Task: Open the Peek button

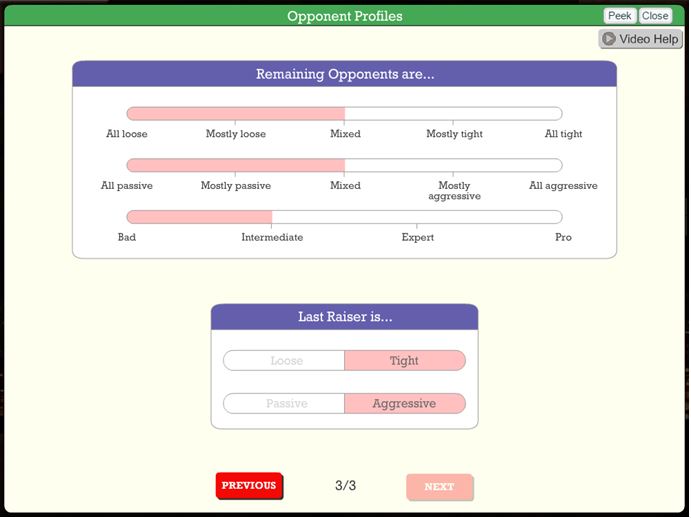Action: [x=619, y=16]
